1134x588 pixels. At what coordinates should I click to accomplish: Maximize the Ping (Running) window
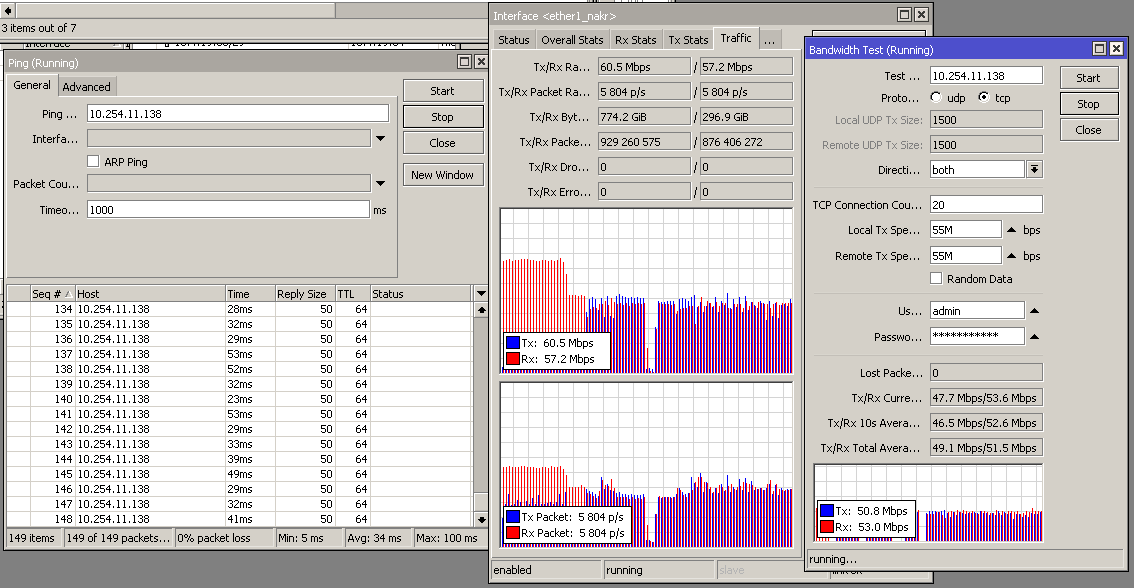[464, 61]
